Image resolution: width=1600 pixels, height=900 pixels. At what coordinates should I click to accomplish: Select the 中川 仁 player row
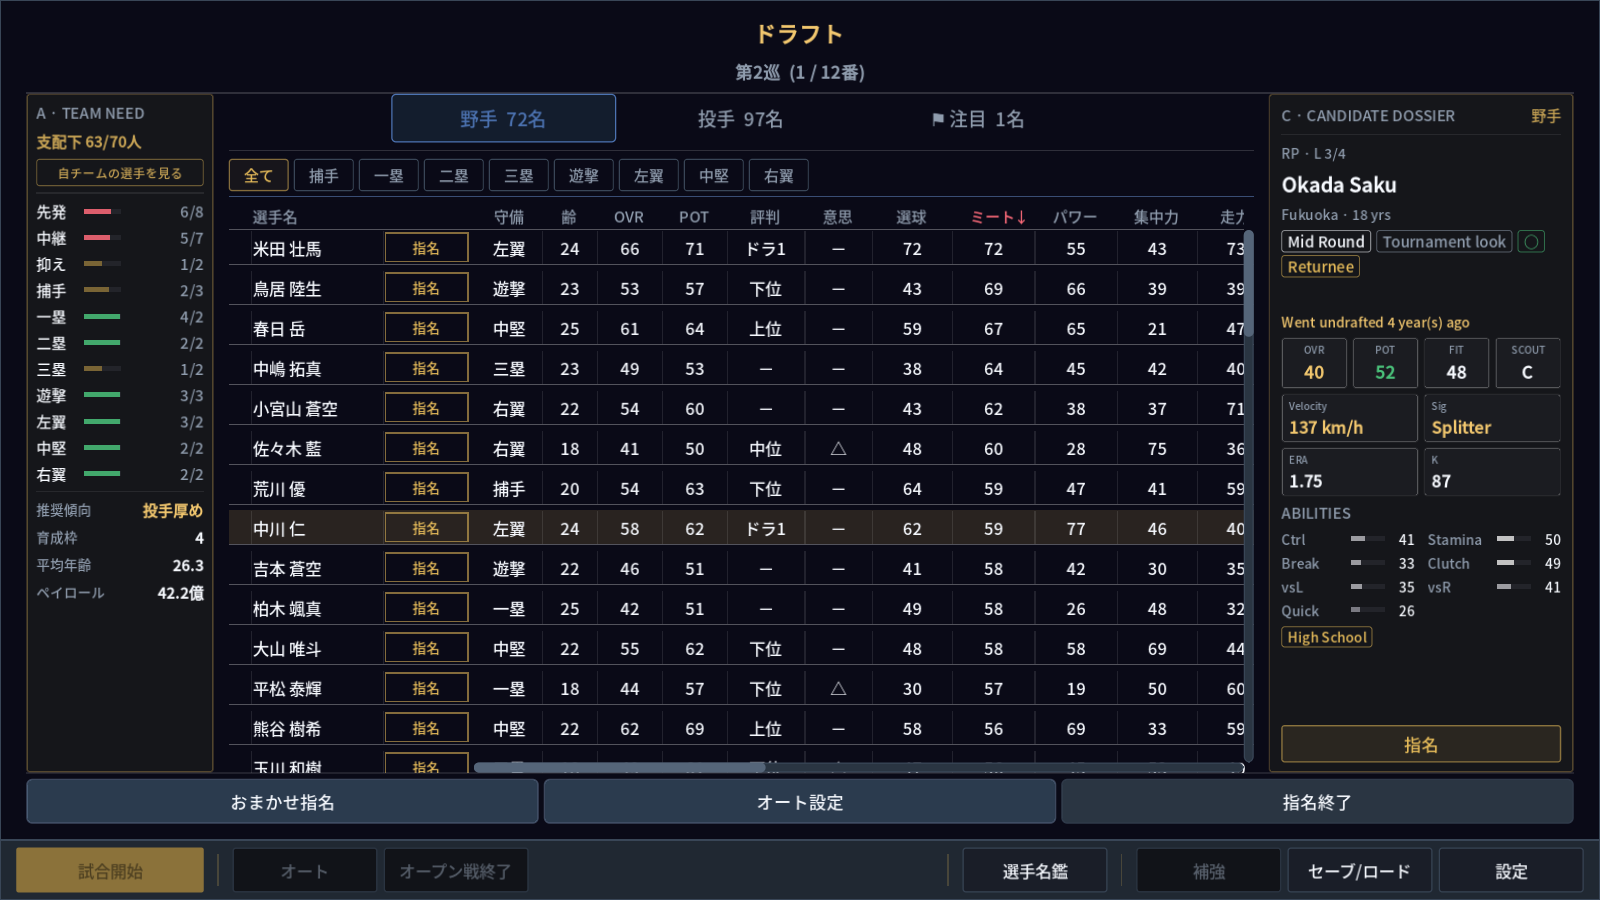point(737,528)
